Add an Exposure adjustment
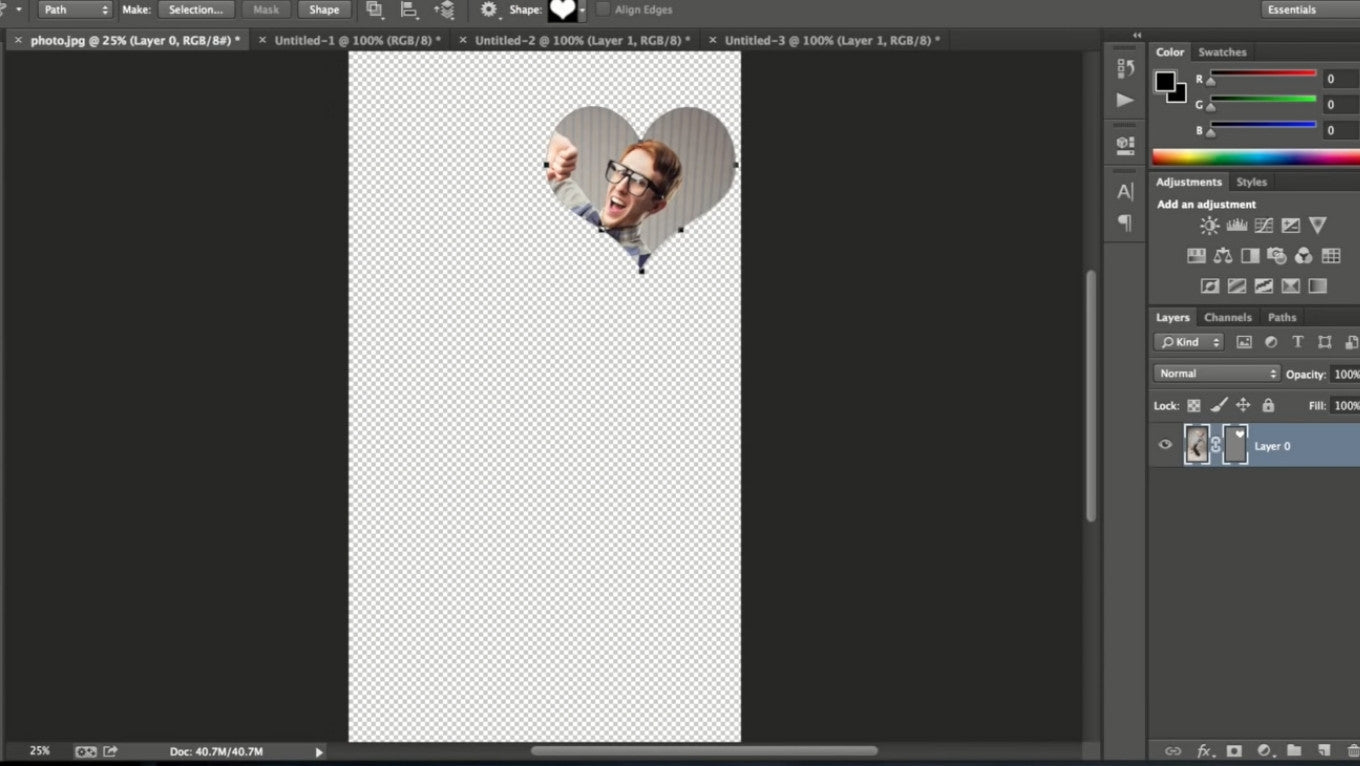 pyautogui.click(x=1291, y=226)
